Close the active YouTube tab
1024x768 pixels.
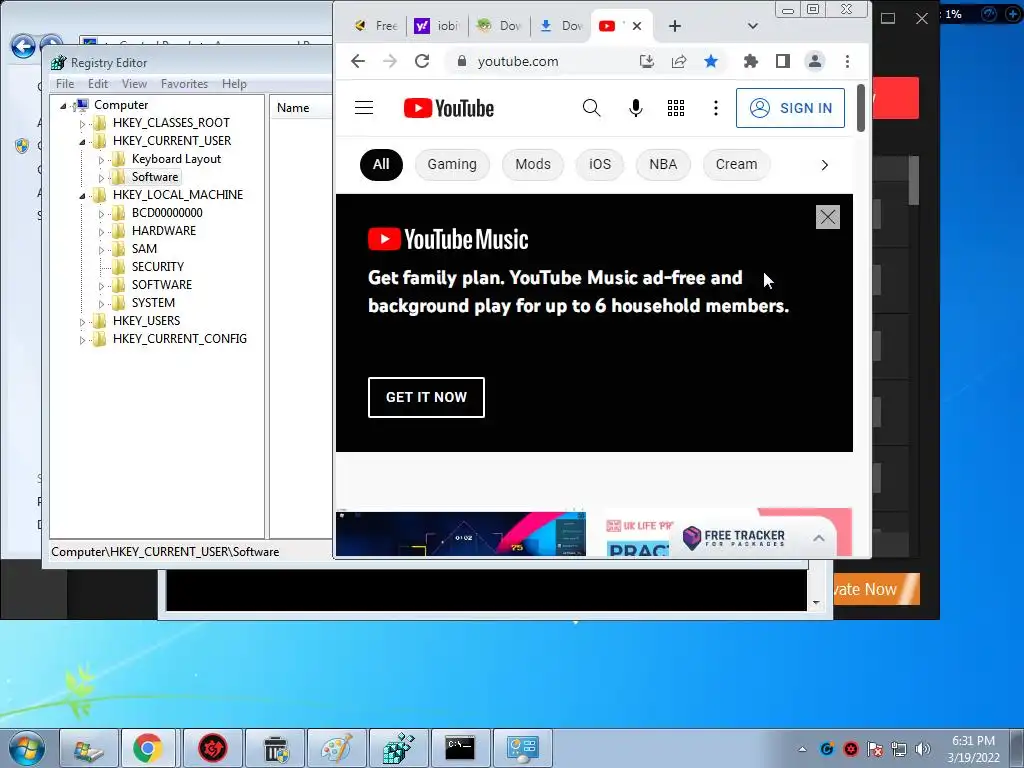(x=637, y=26)
